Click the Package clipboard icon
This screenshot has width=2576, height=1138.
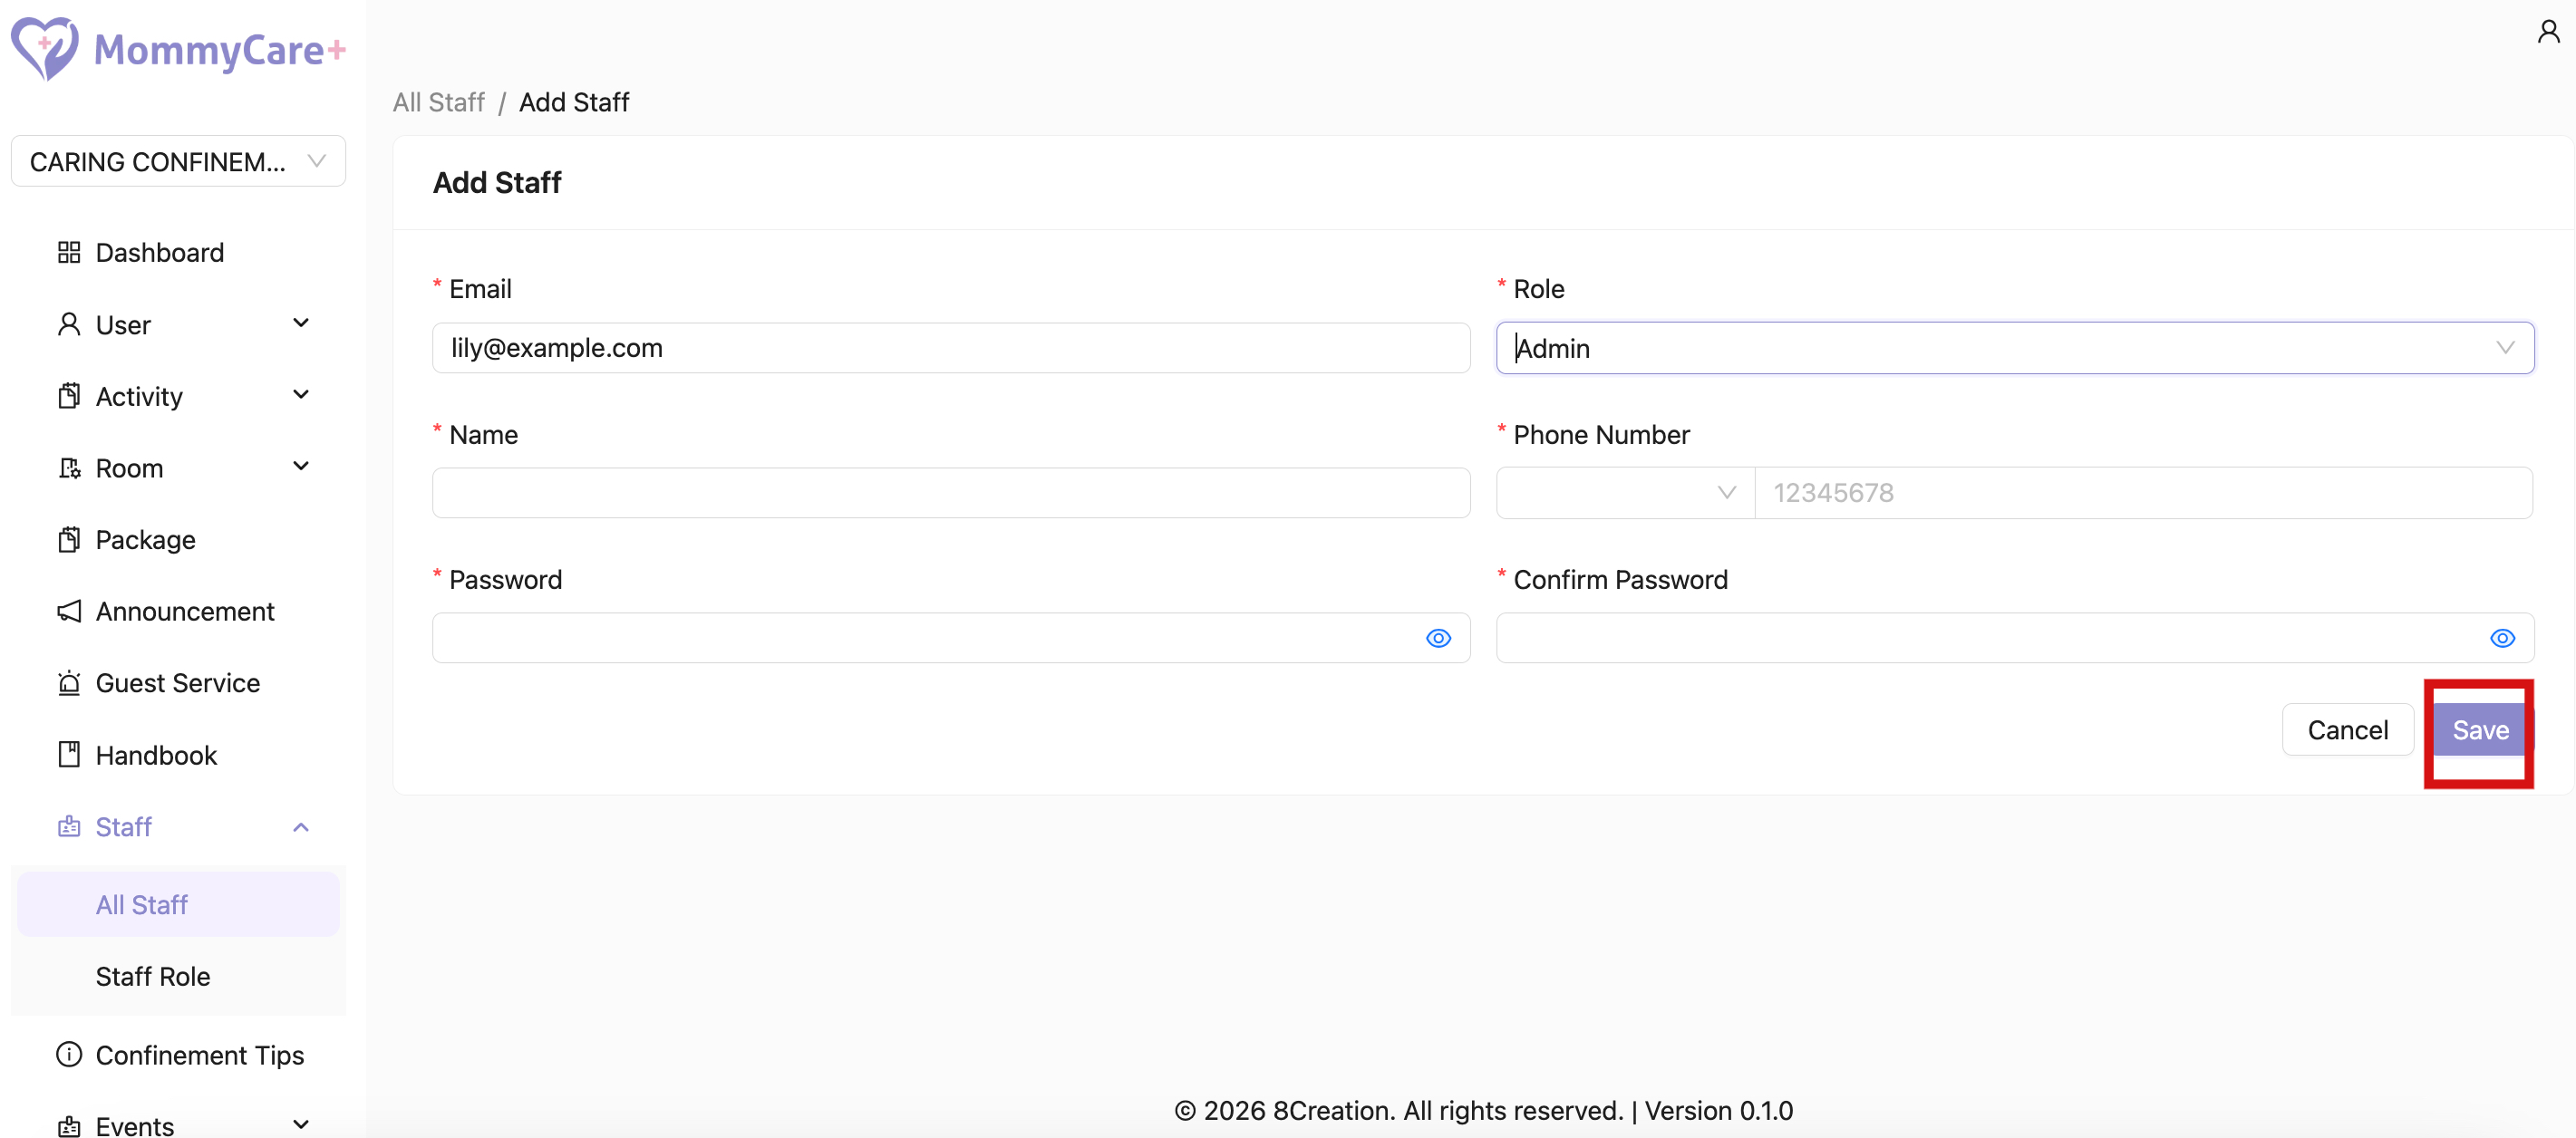(69, 540)
